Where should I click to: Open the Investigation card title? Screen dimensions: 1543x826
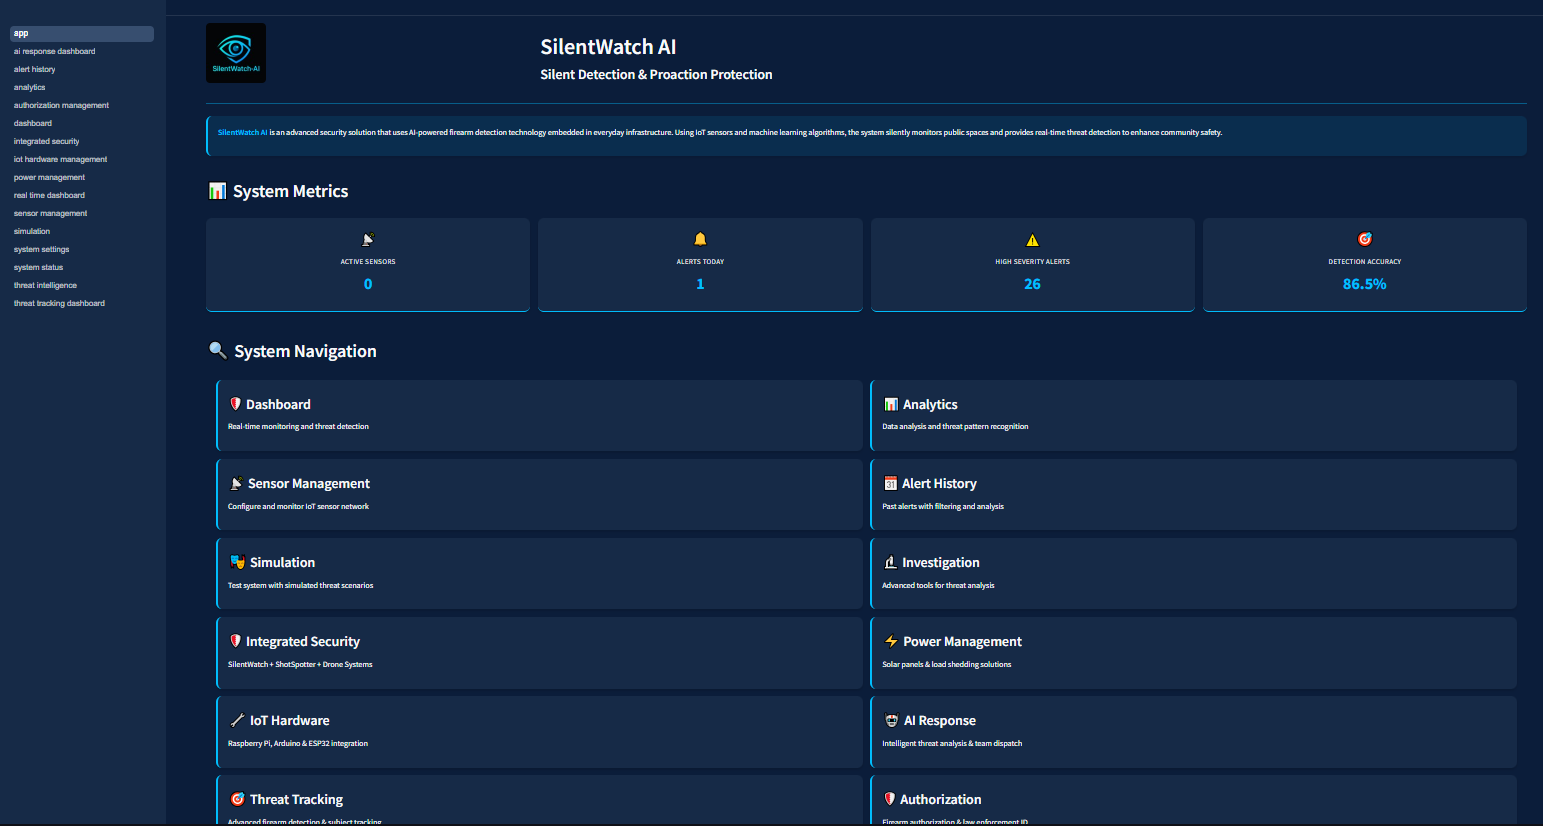[x=941, y=562]
